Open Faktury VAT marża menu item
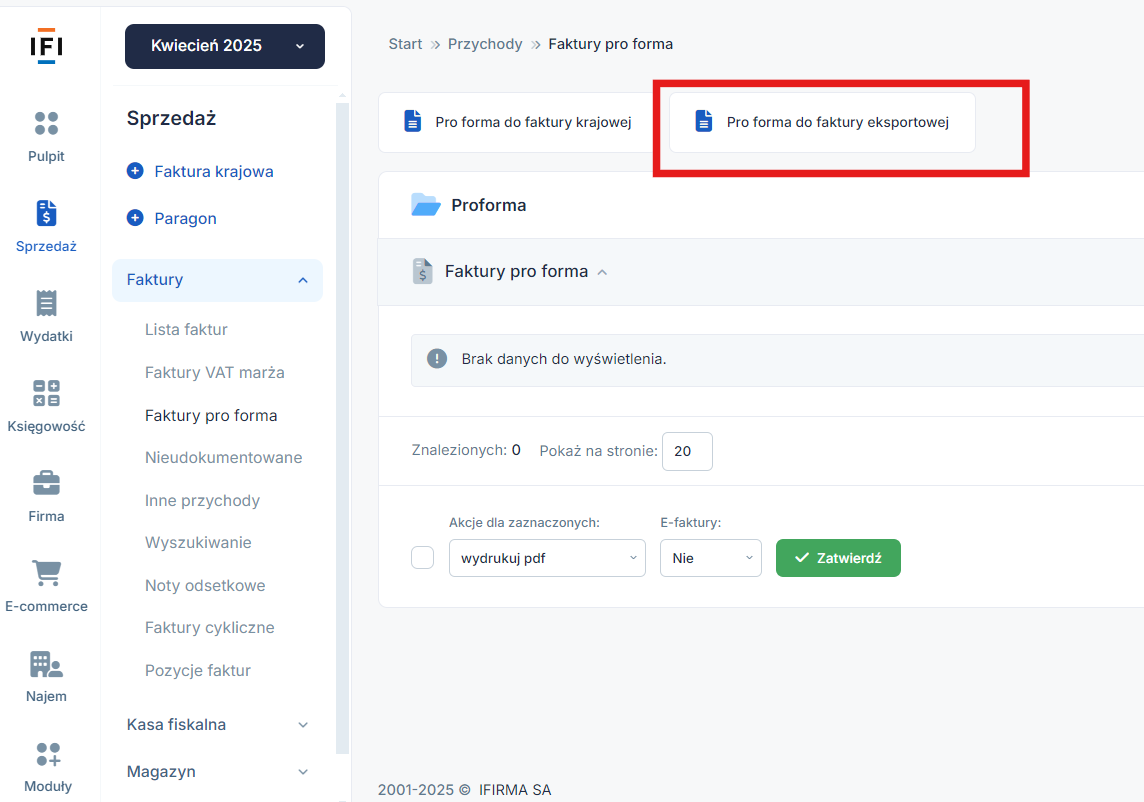Image resolution: width=1144 pixels, height=802 pixels. [x=214, y=372]
